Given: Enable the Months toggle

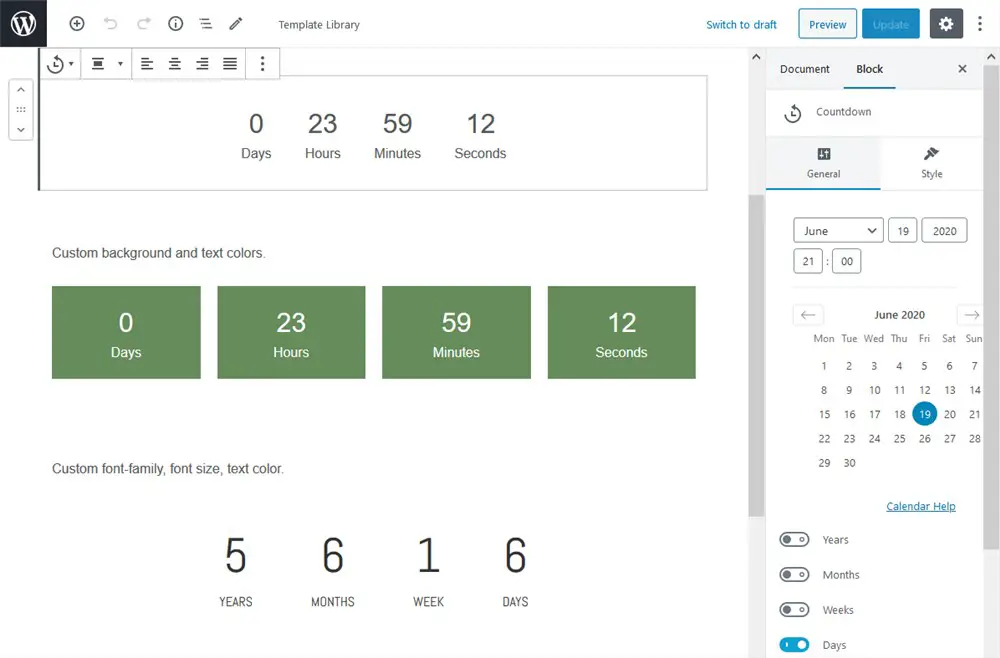Looking at the screenshot, I should 794,575.
